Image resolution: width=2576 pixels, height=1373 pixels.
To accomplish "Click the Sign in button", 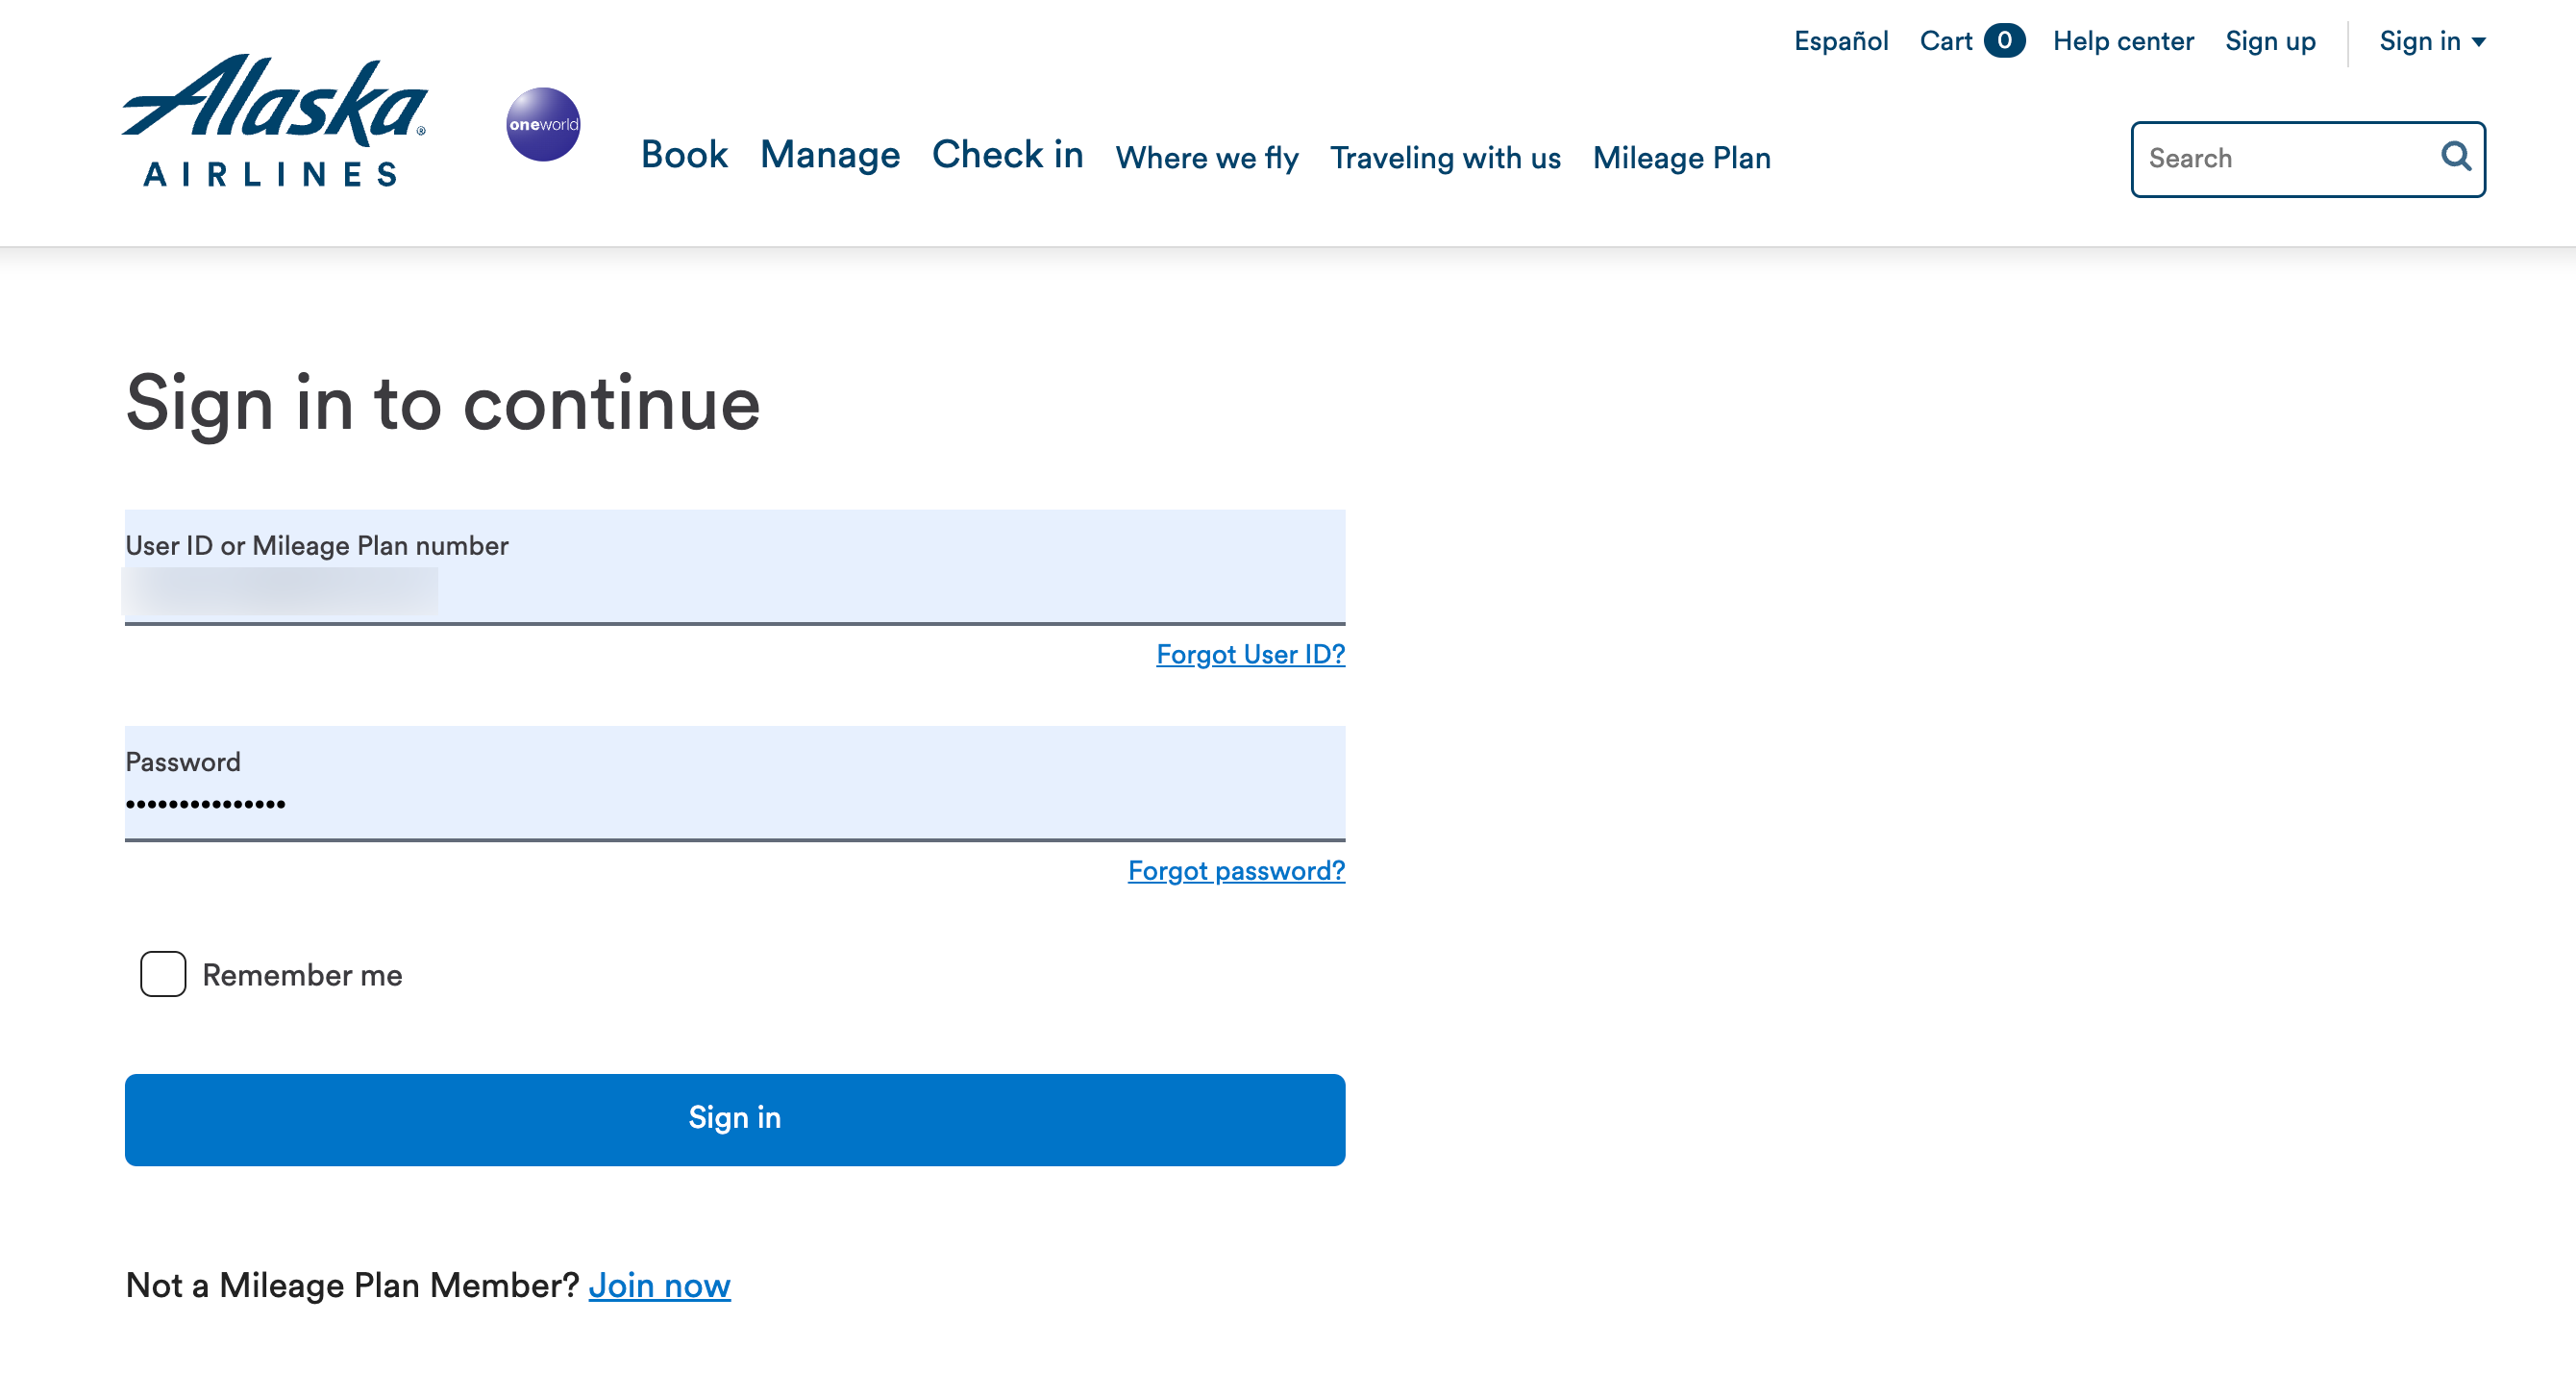I will (x=734, y=1119).
